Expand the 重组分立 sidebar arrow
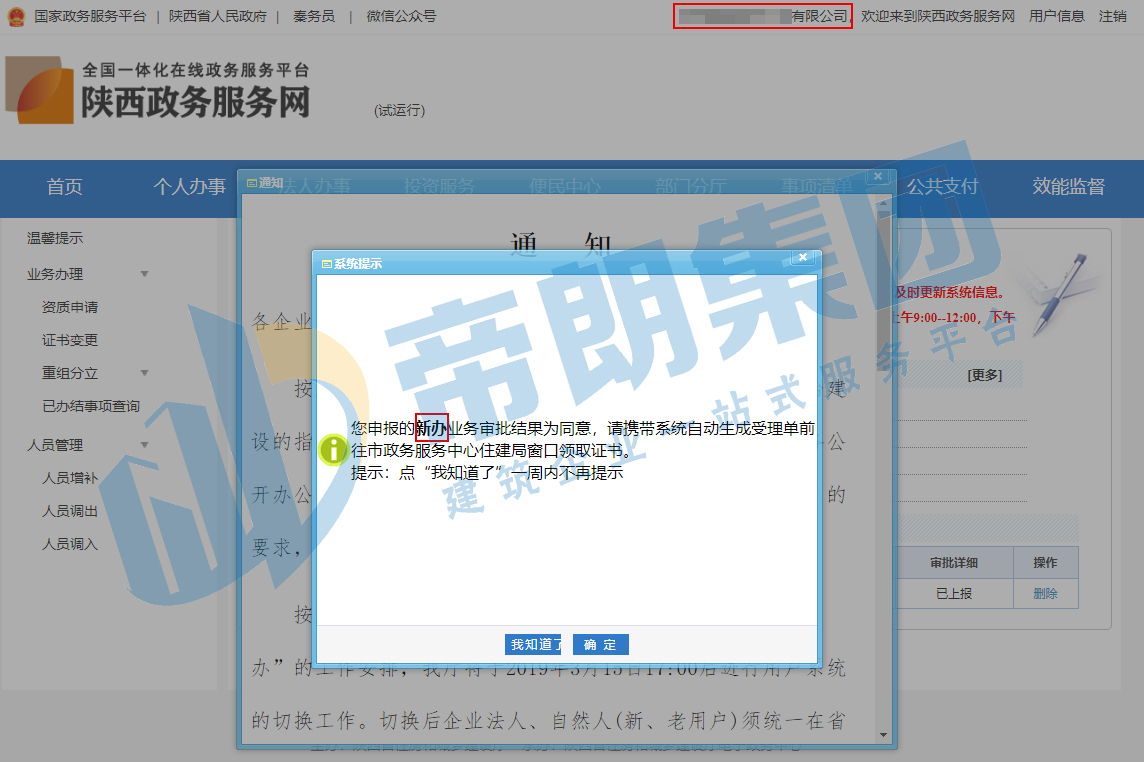1144x762 pixels. (x=144, y=373)
